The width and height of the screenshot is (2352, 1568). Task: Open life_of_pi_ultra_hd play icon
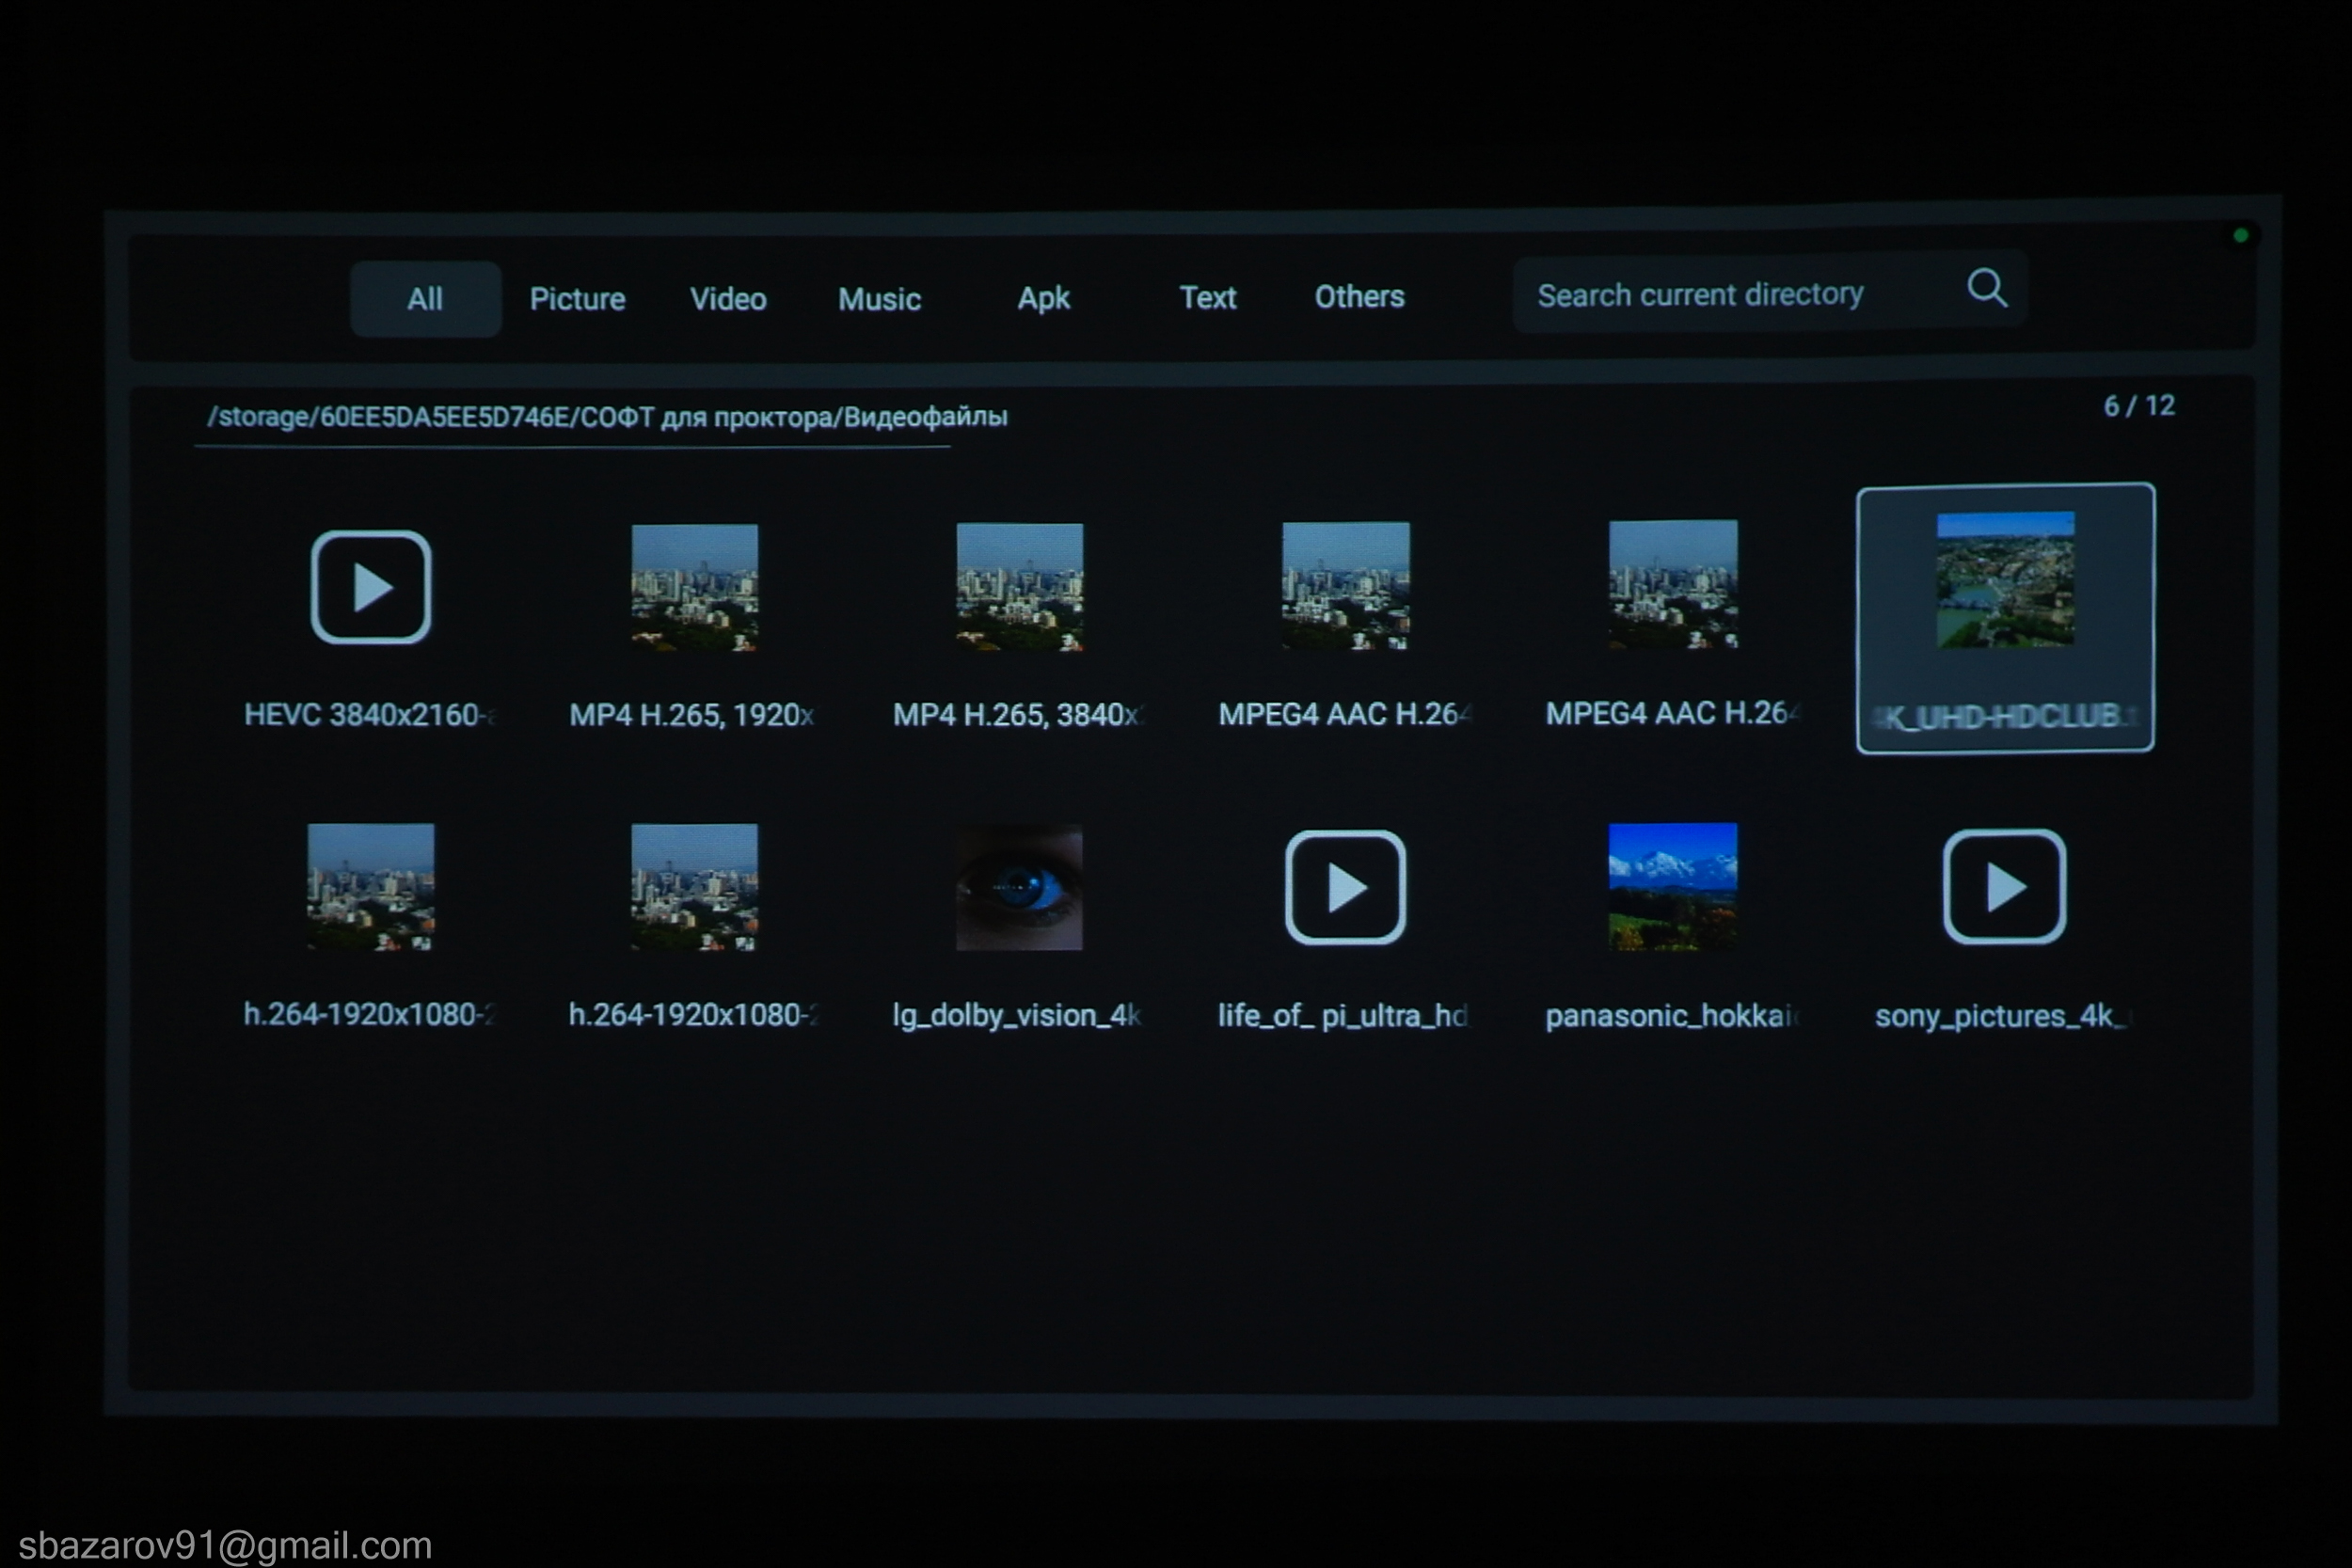coord(1345,887)
